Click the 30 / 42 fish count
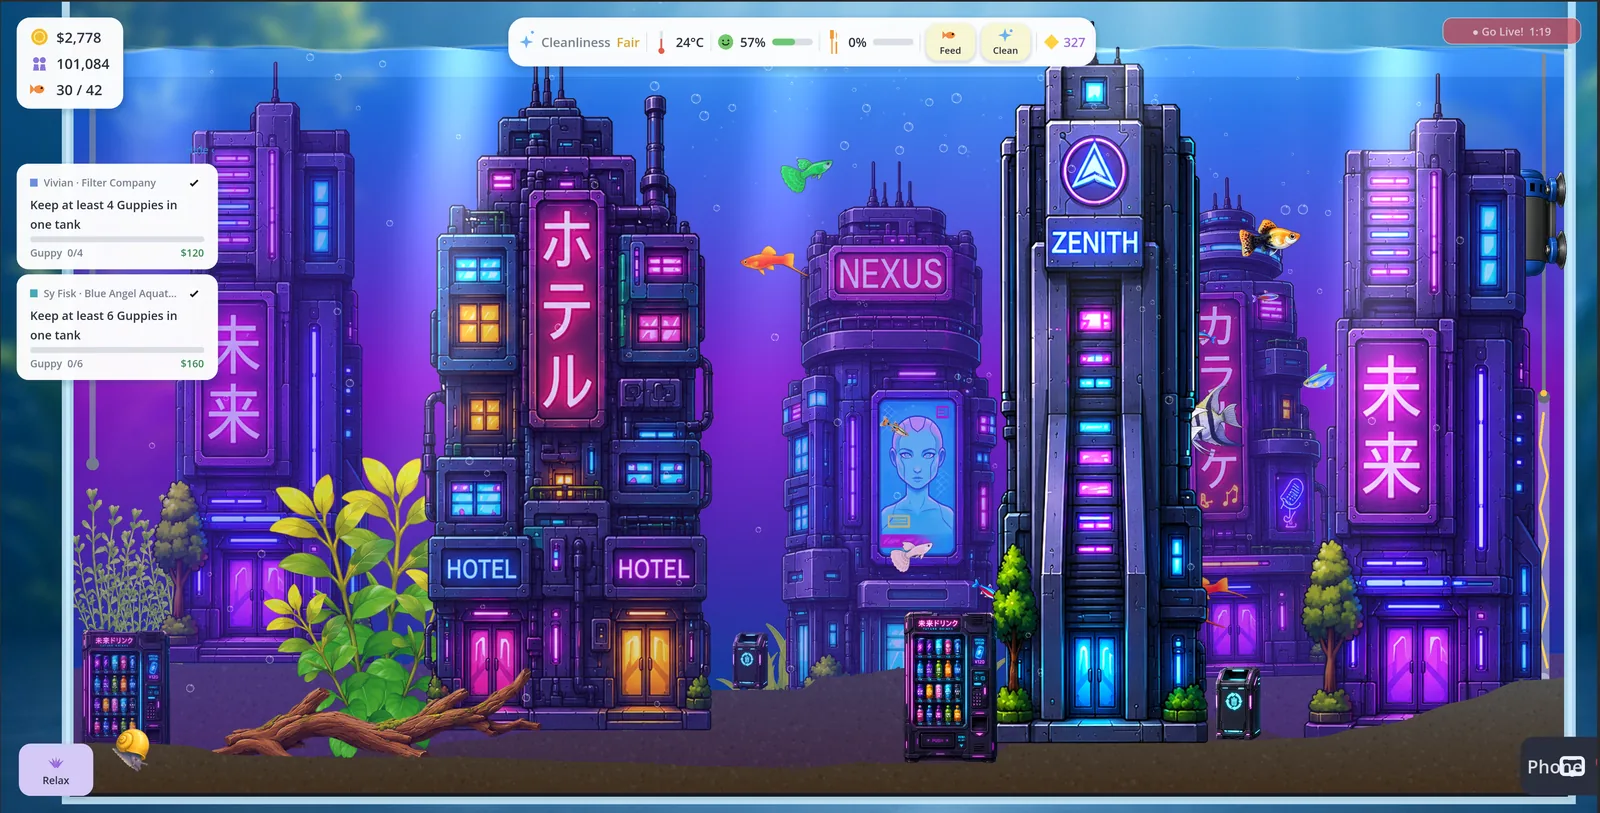 tap(79, 90)
